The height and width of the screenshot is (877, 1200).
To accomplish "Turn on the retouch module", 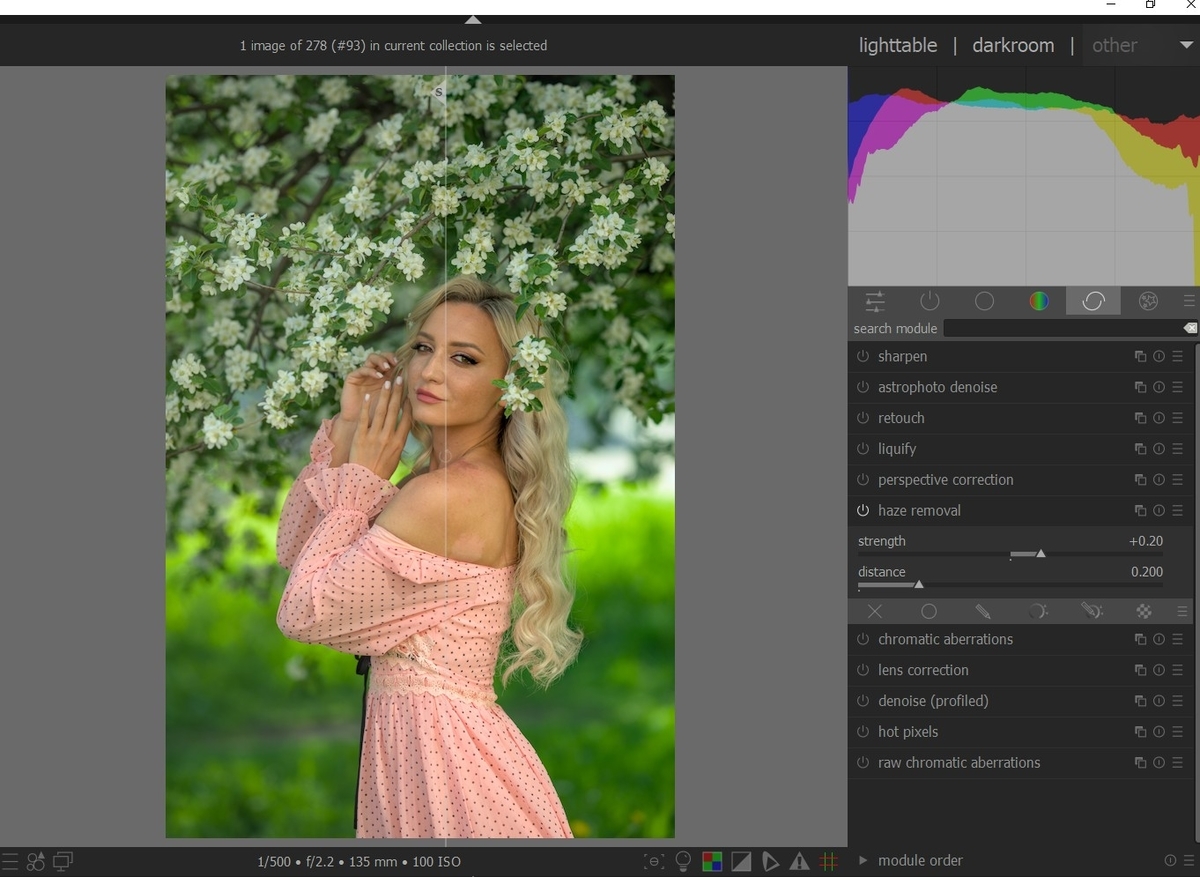I will coord(863,419).
